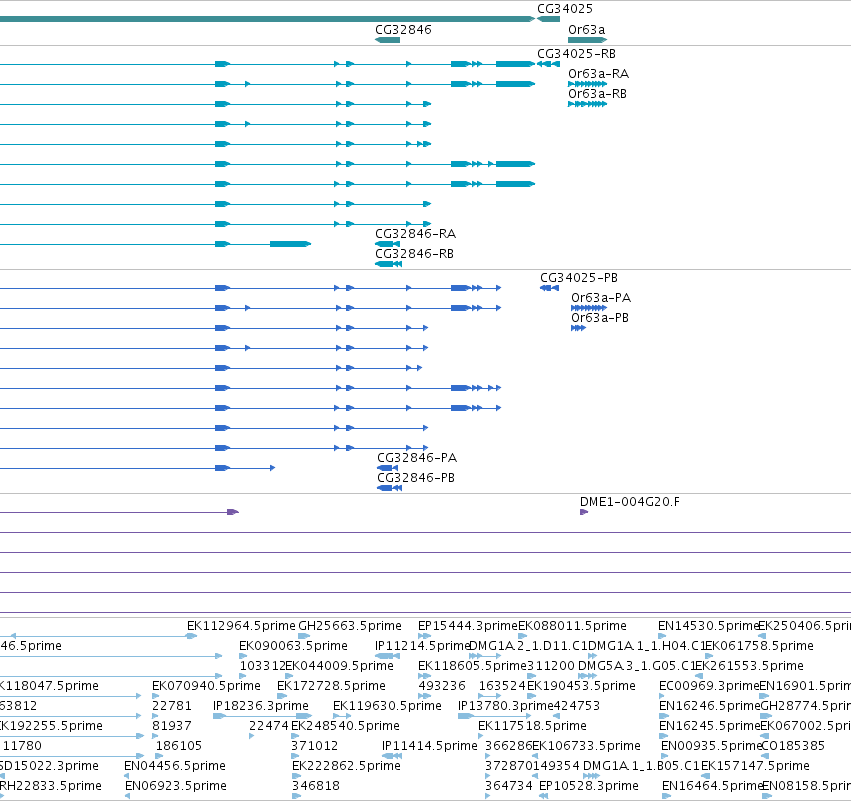Open EST label EK248540.5prime
Image resolution: width=851 pixels, height=801 pixels.
point(345,726)
